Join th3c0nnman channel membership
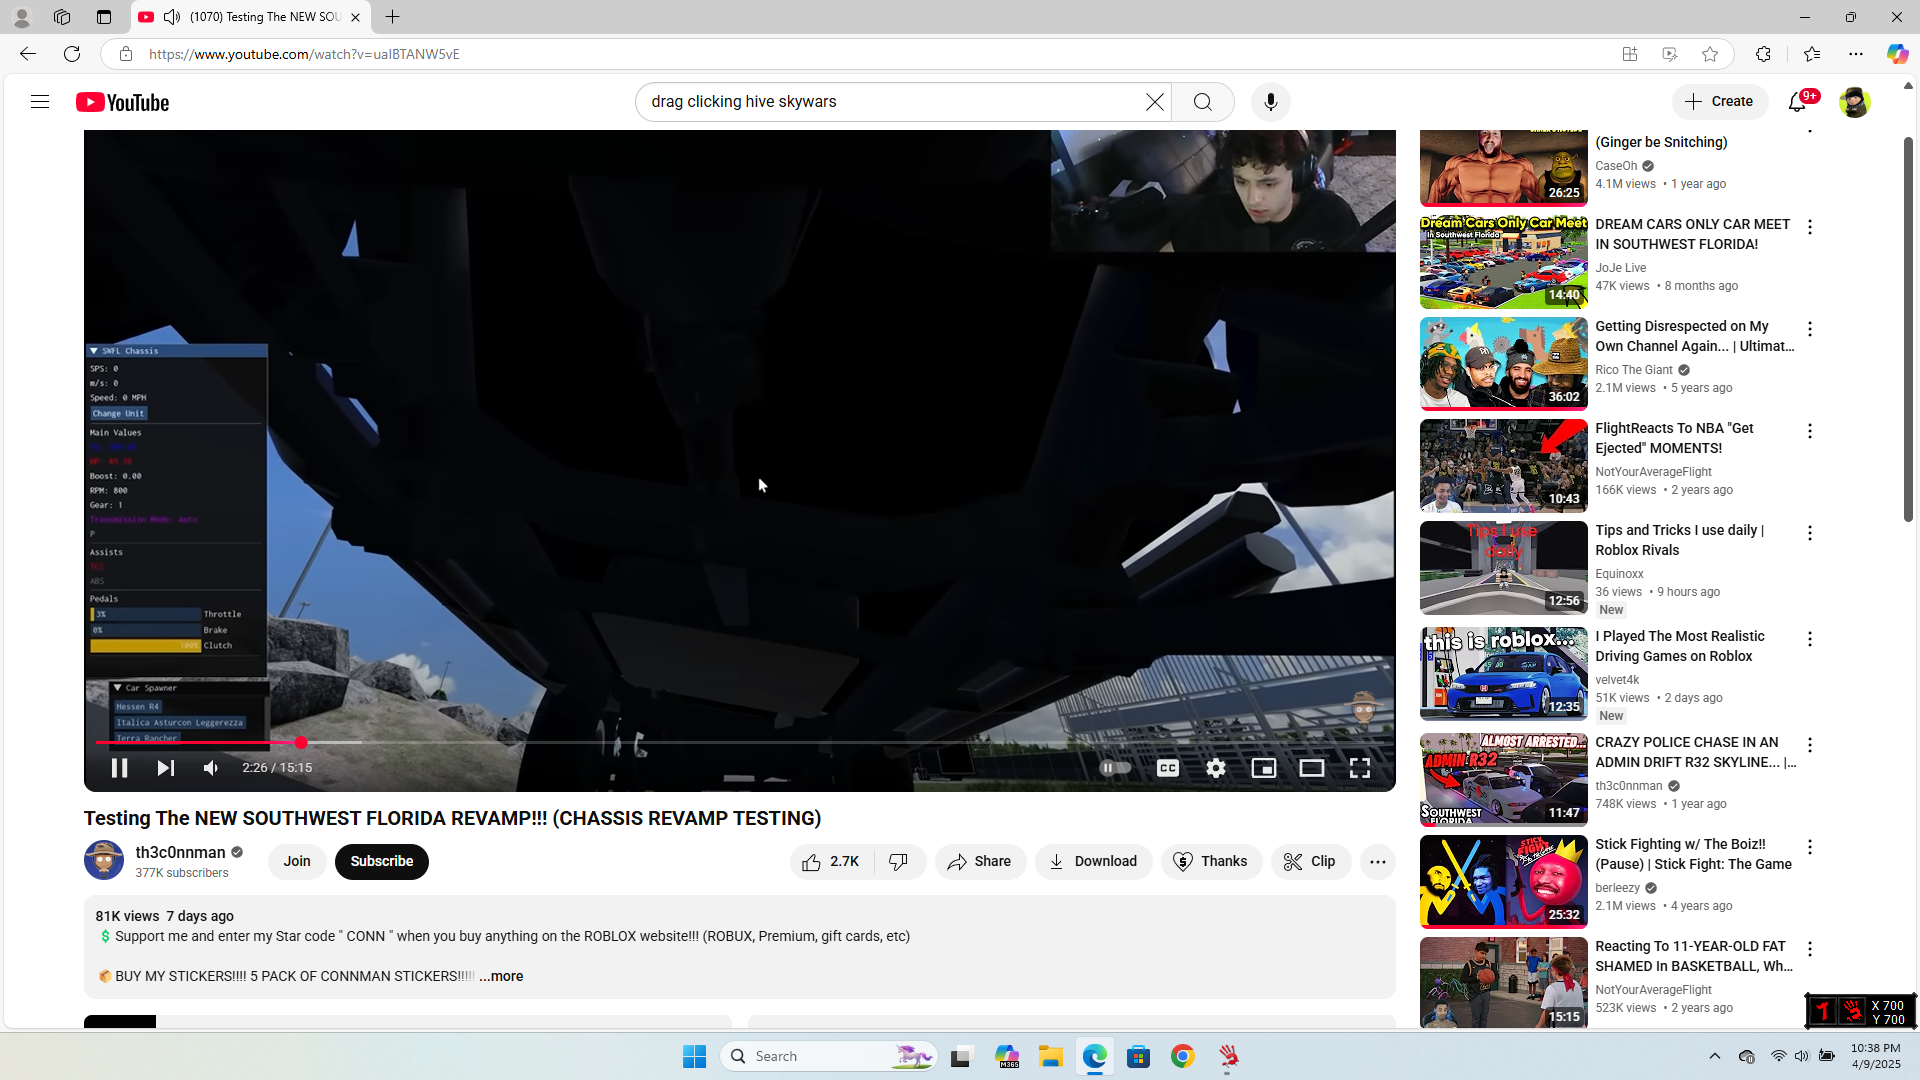The width and height of the screenshot is (1920, 1080). (x=297, y=862)
